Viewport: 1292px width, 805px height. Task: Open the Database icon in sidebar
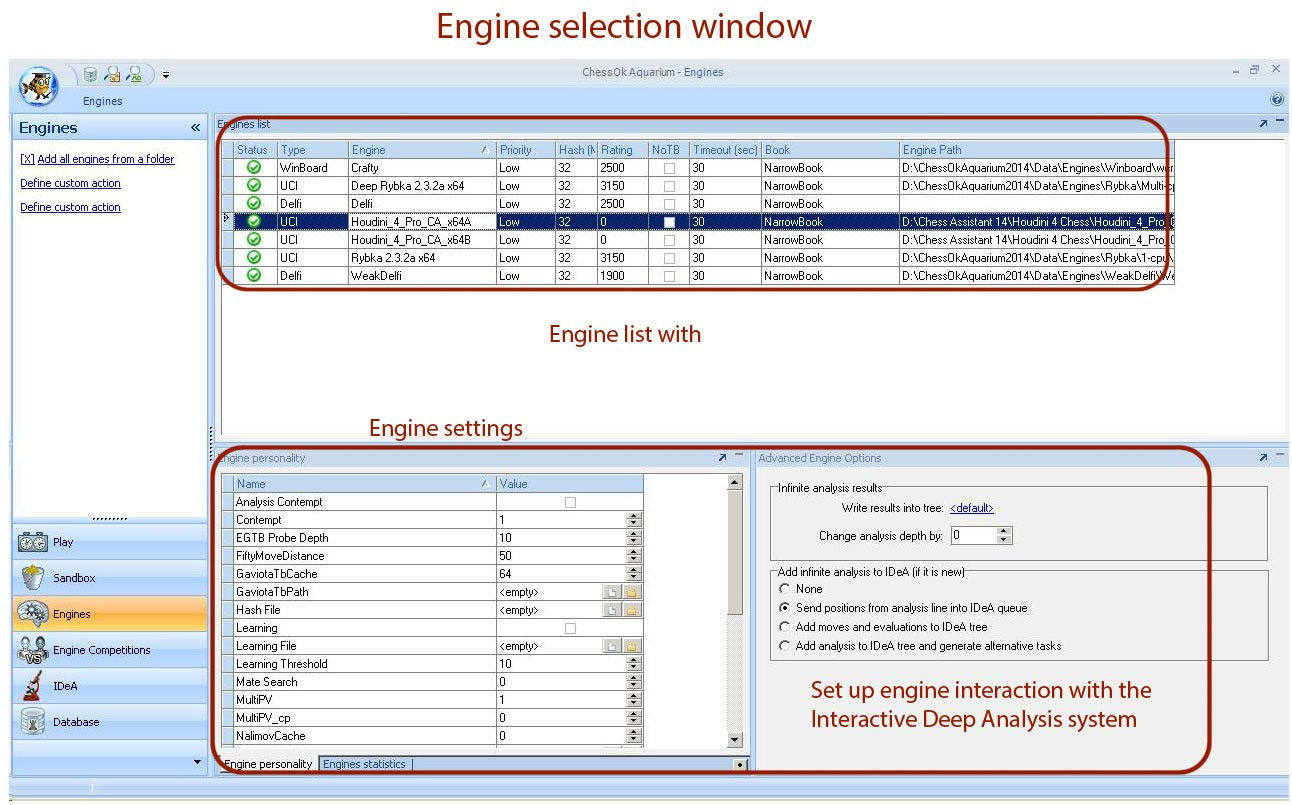click(33, 722)
